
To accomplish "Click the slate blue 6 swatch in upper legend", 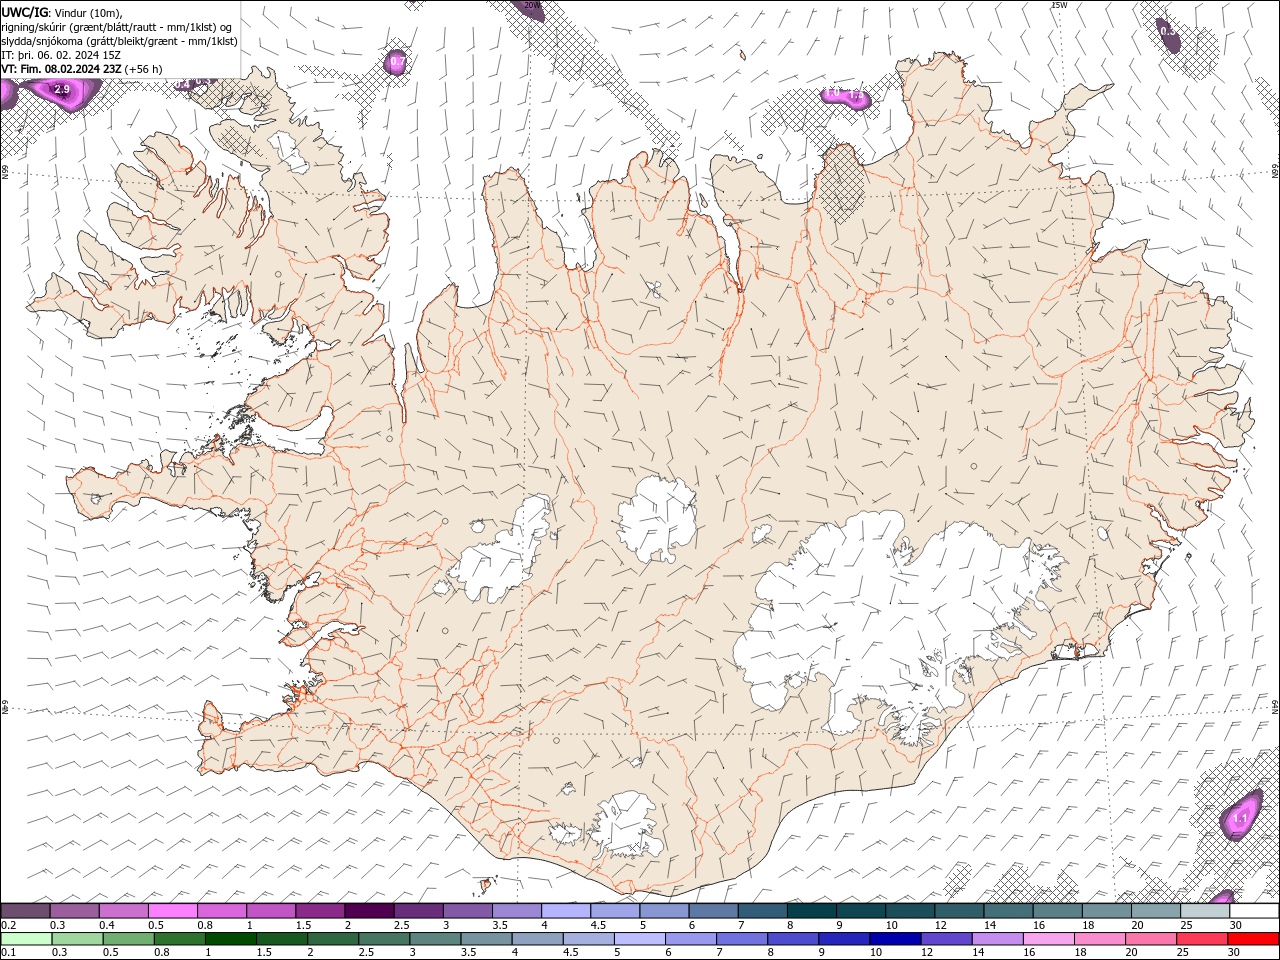I will pos(712,911).
